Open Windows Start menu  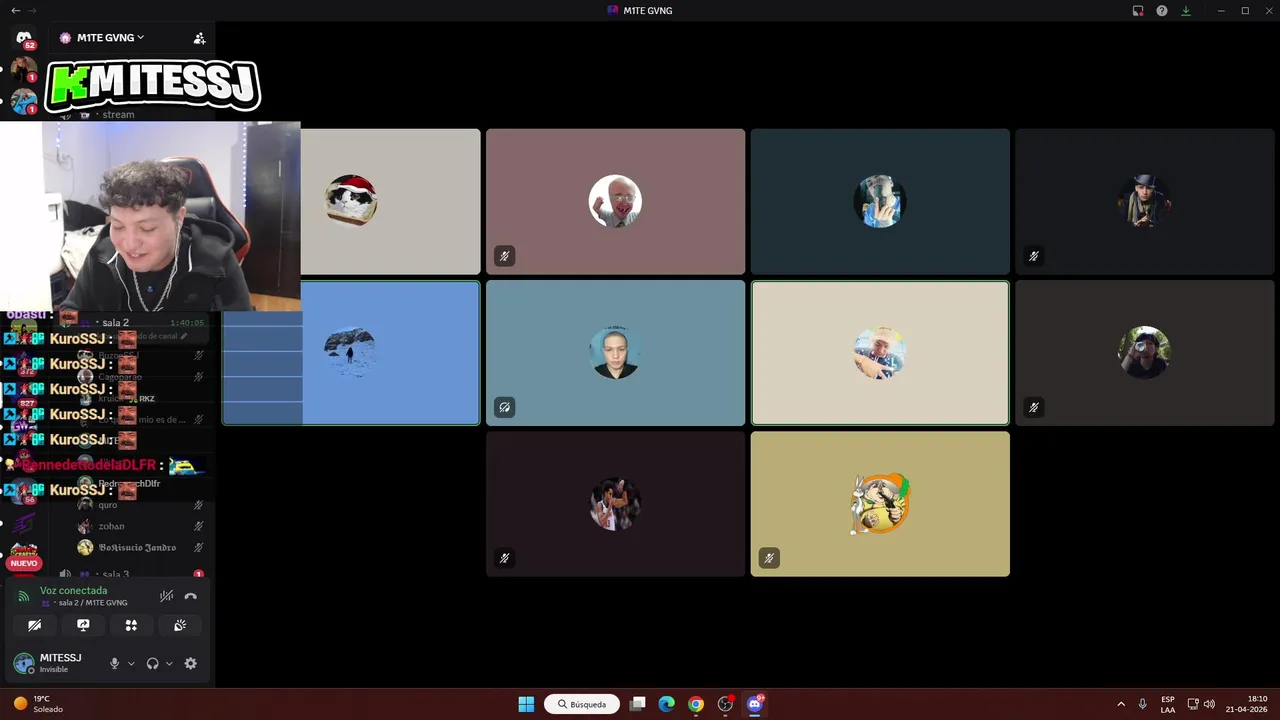pos(526,704)
